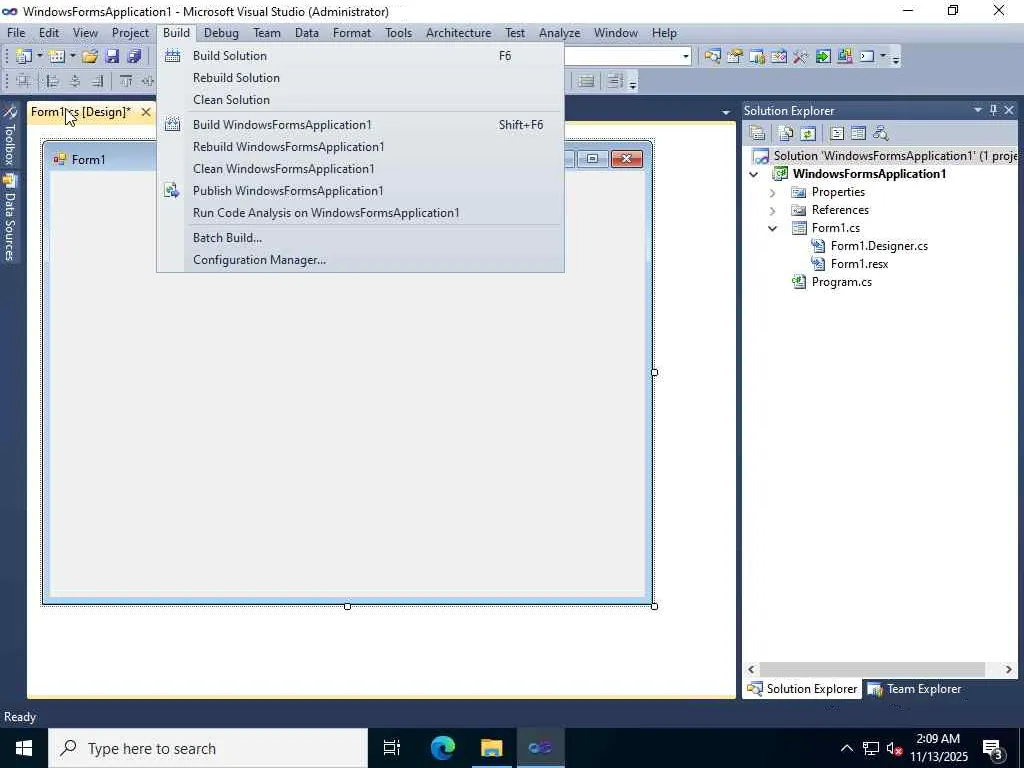1024x768 pixels.
Task: Toggle auto-hide pin on Solution Explorer
Action: point(993,110)
